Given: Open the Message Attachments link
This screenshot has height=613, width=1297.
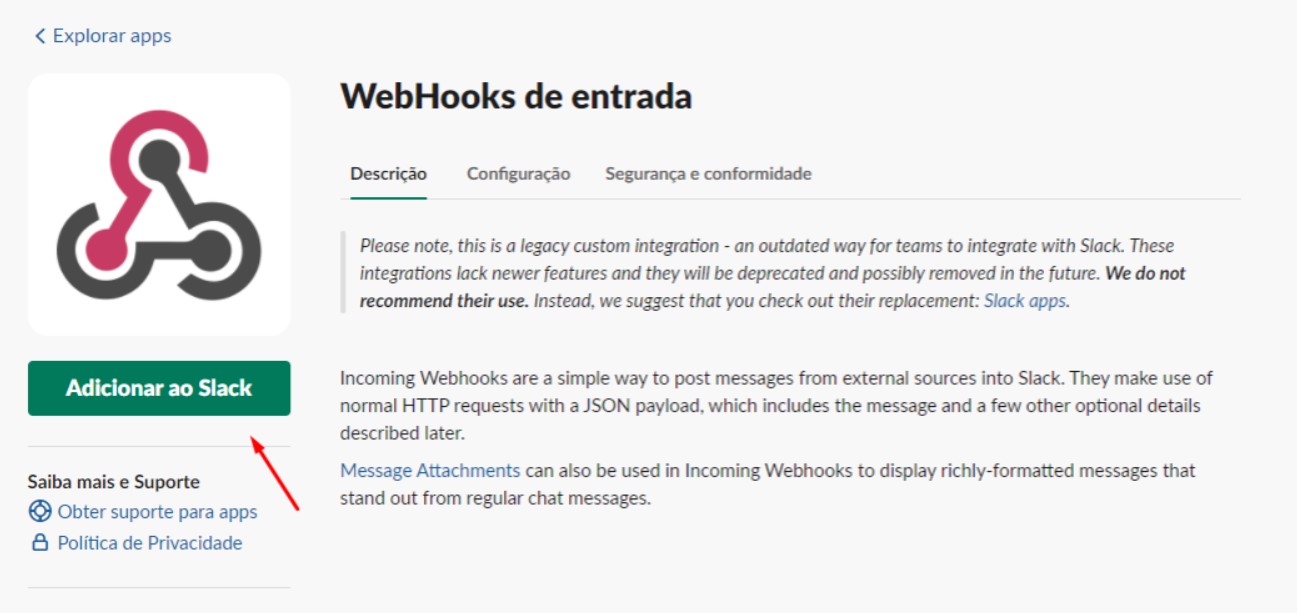Looking at the screenshot, I should click(430, 470).
